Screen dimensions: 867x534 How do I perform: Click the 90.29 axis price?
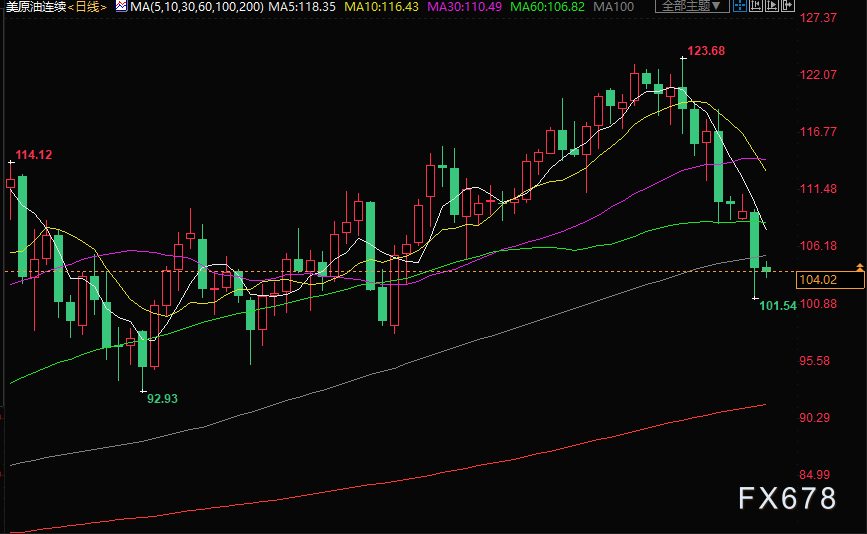point(814,417)
